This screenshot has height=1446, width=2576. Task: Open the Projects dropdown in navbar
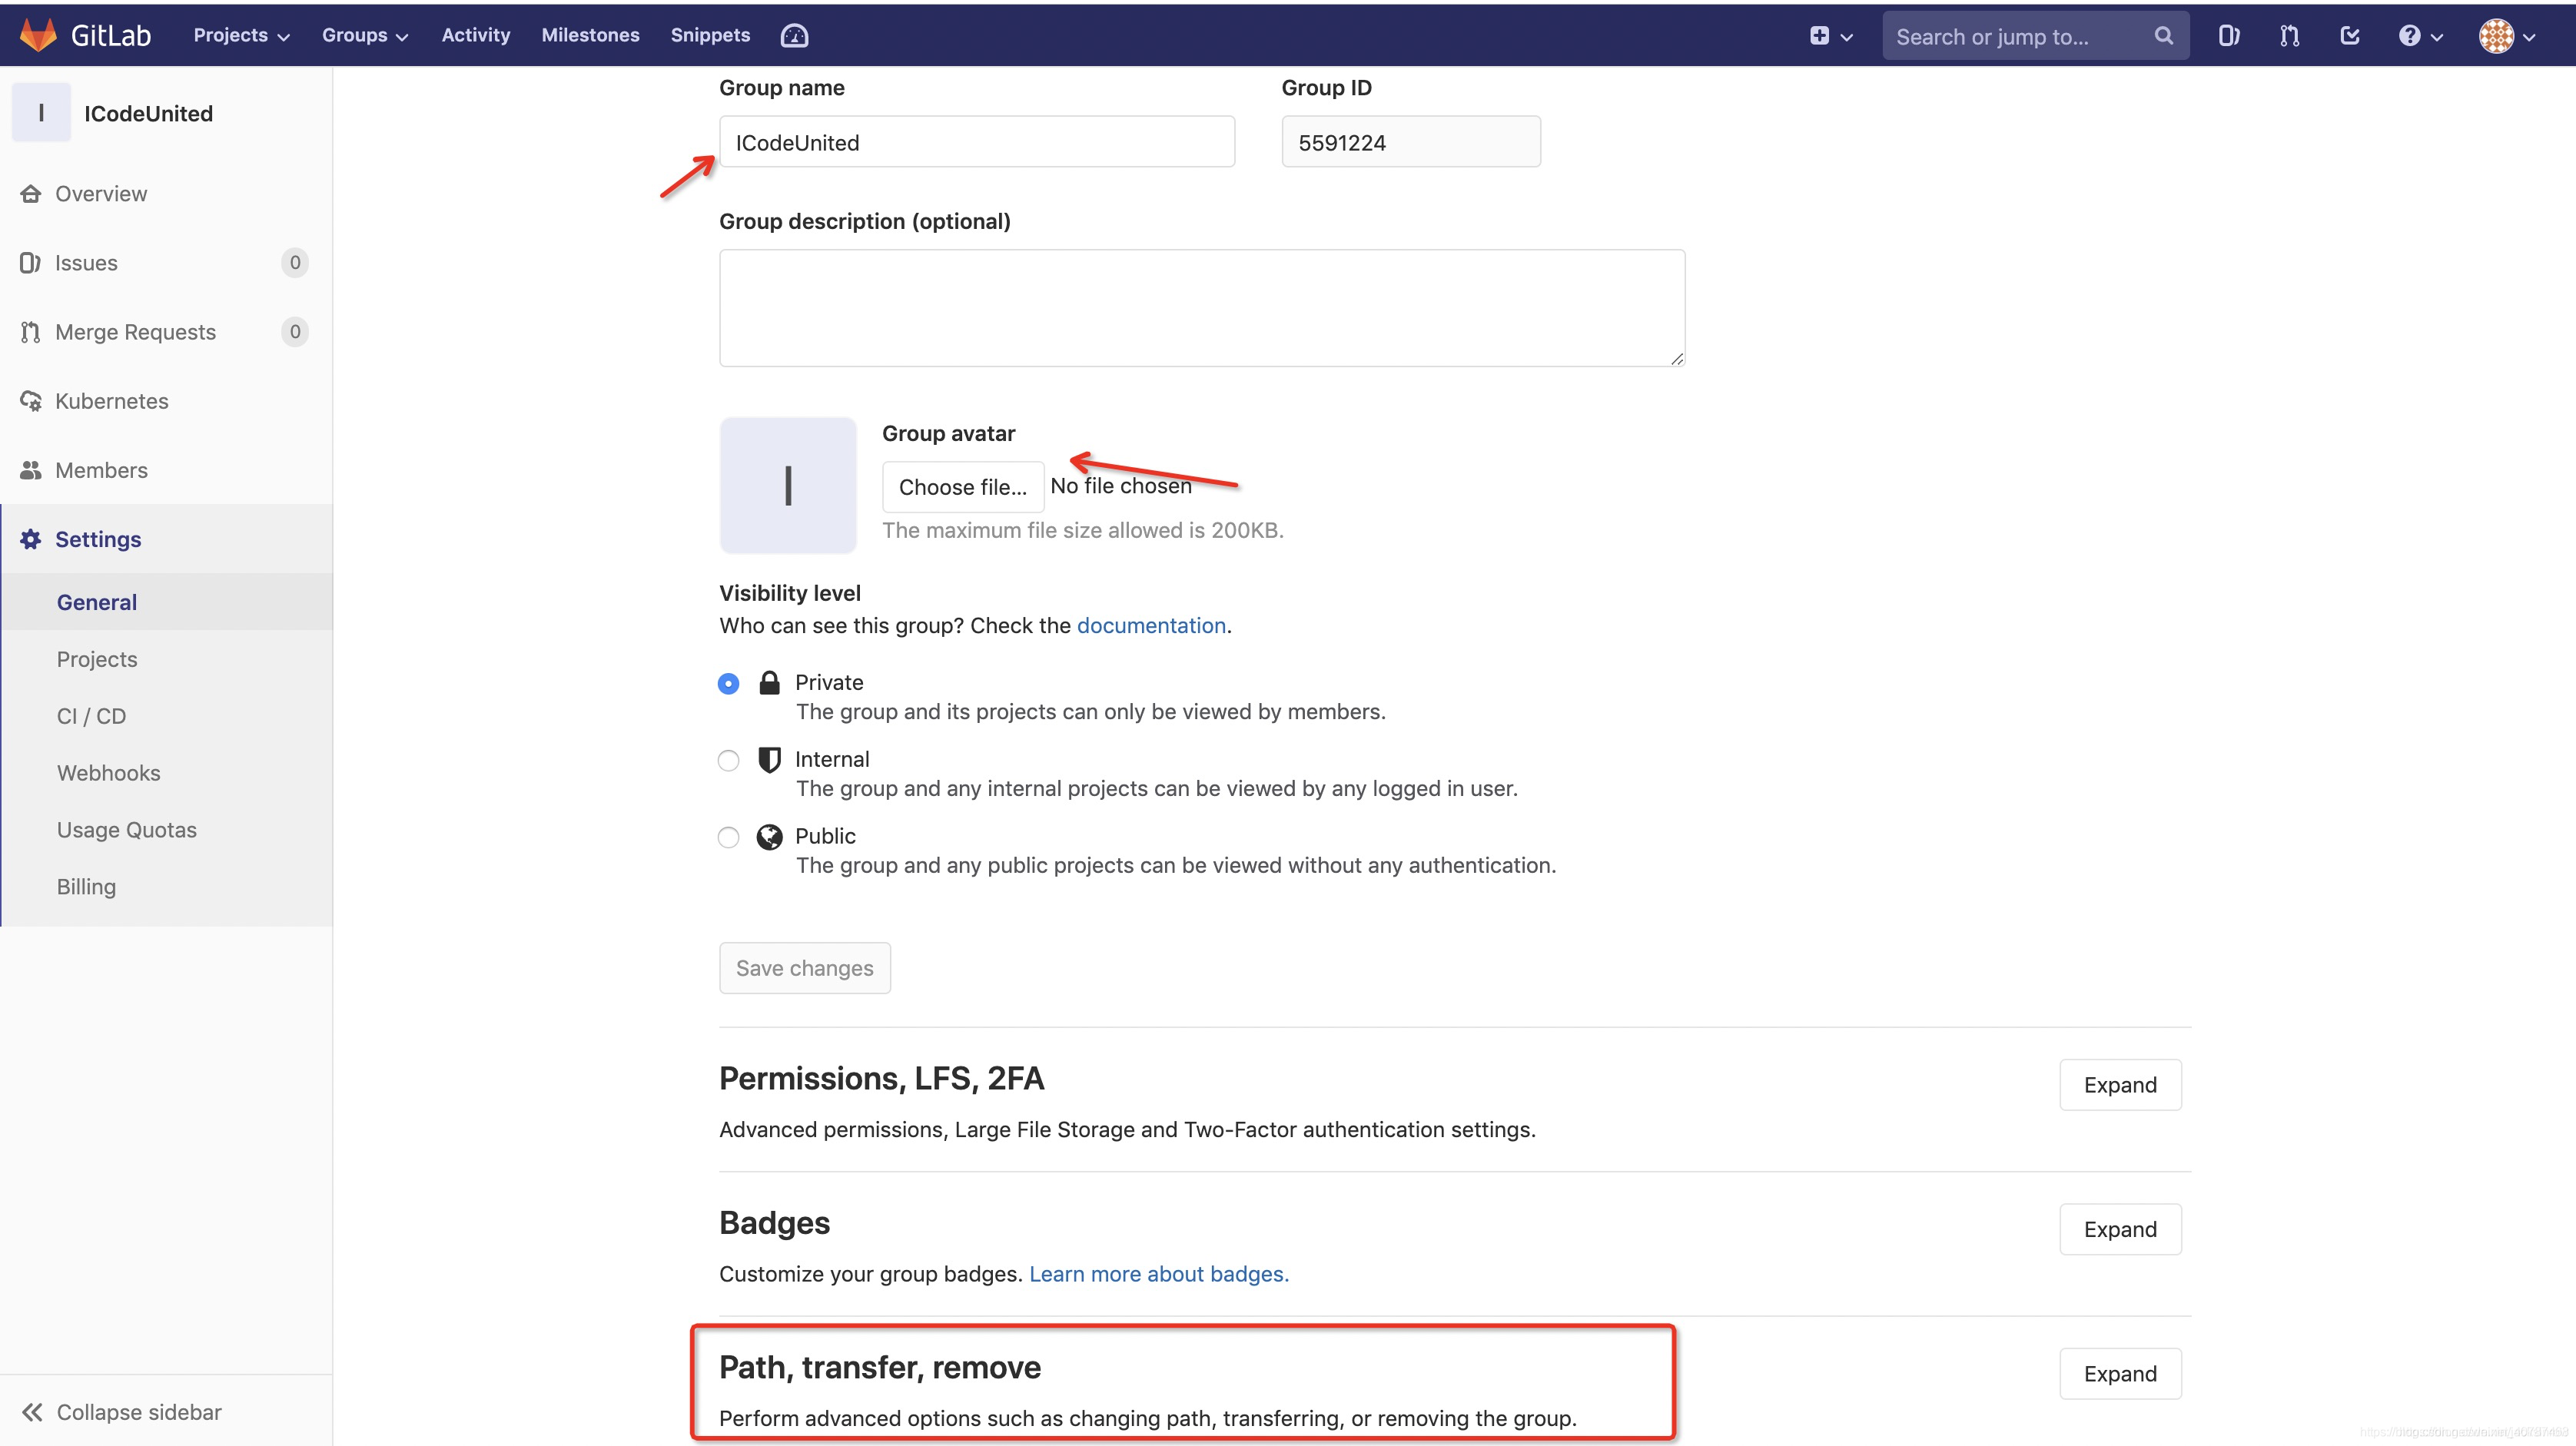[241, 35]
